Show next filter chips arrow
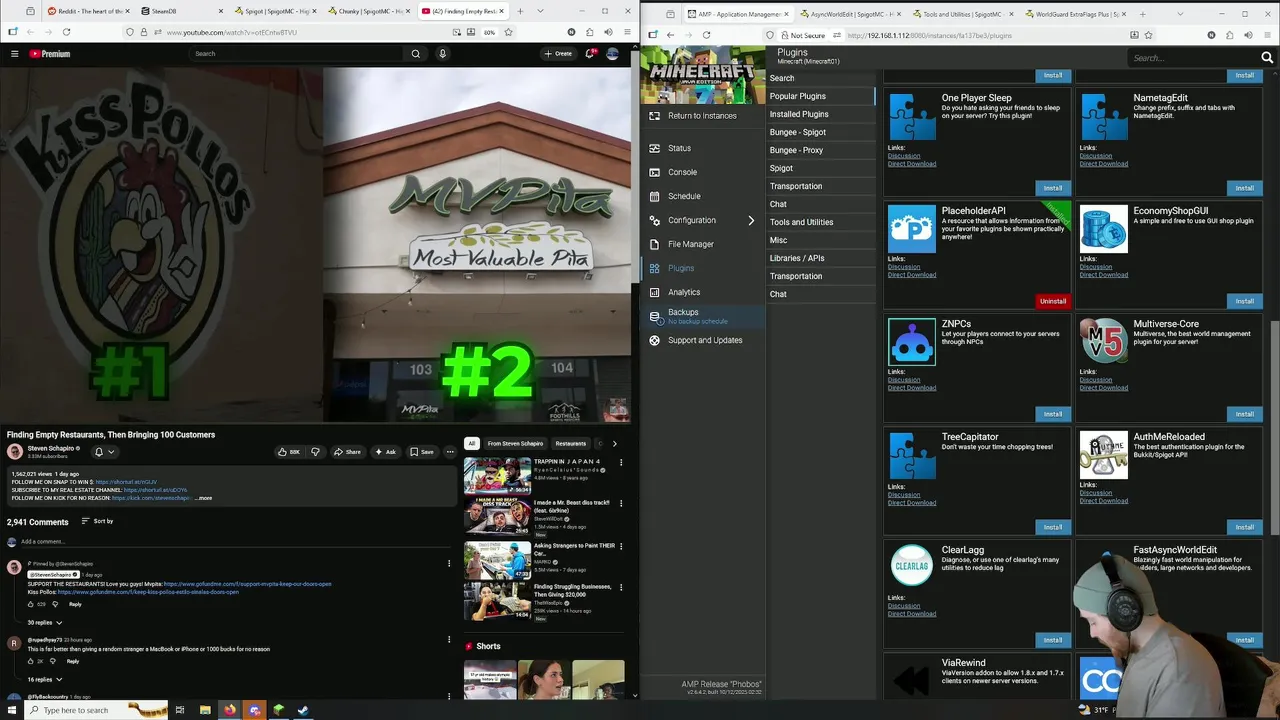1280x720 pixels. click(x=614, y=443)
